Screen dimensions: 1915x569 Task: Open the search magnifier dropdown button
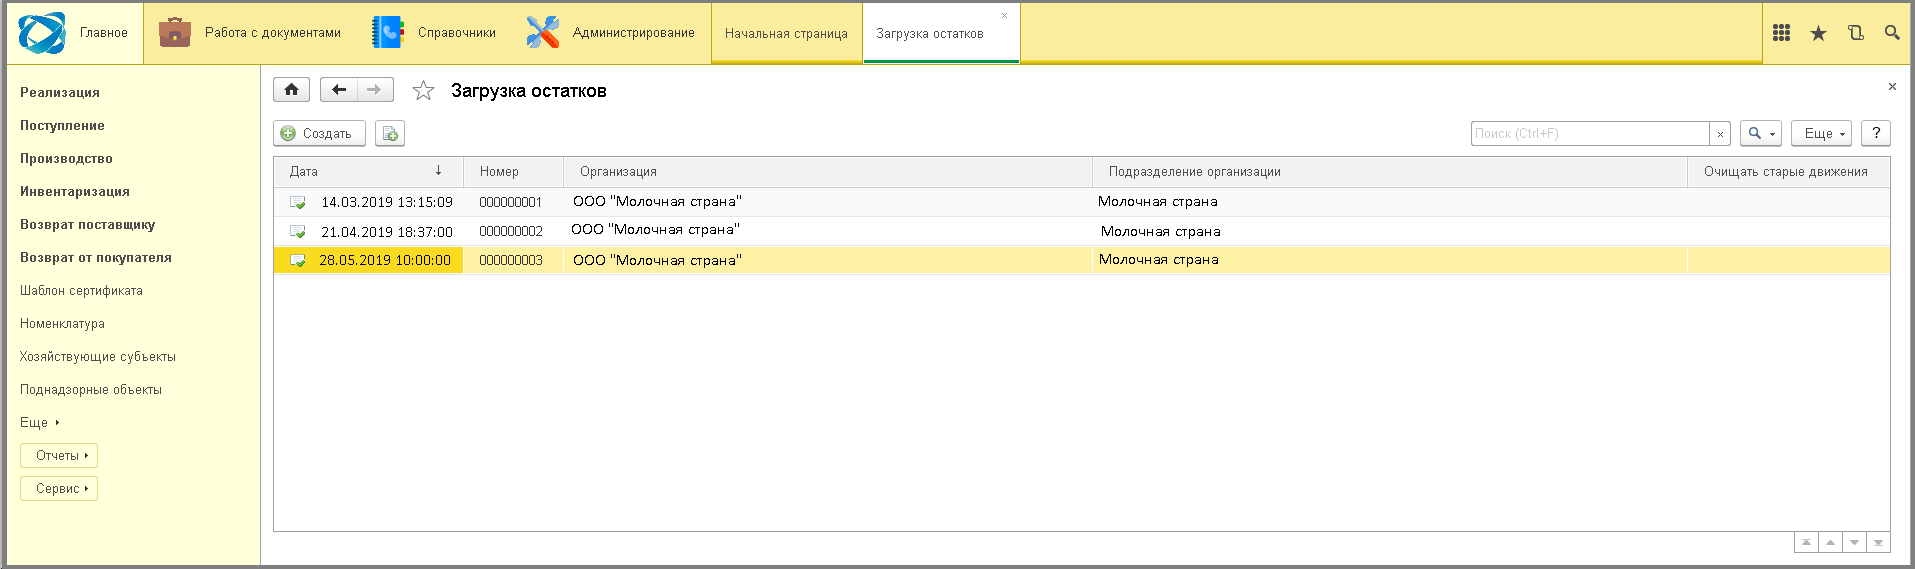[1761, 133]
